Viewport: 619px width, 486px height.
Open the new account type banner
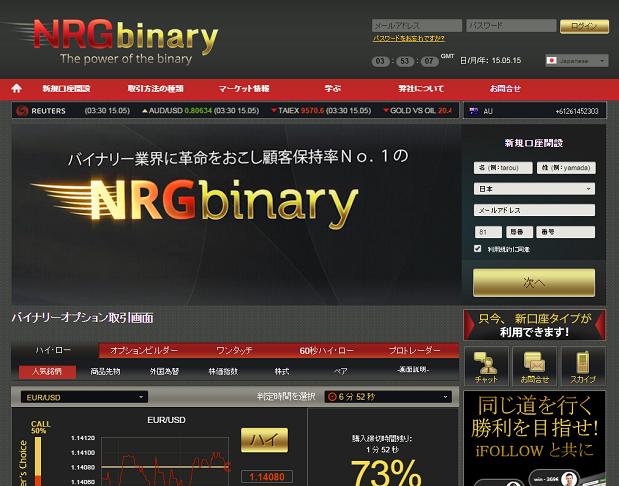click(535, 325)
